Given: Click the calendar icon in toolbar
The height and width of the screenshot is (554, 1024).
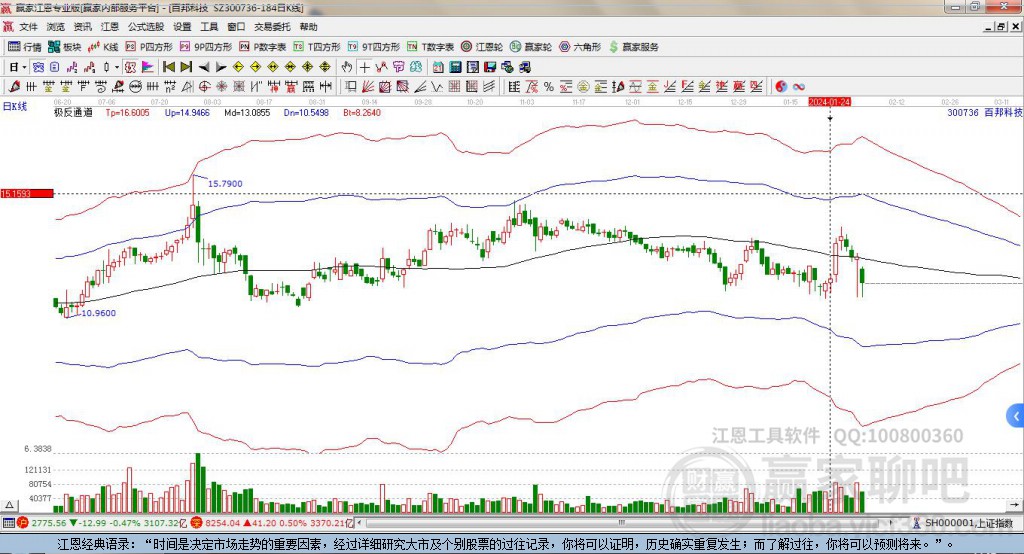Looking at the screenshot, I should point(438,67).
